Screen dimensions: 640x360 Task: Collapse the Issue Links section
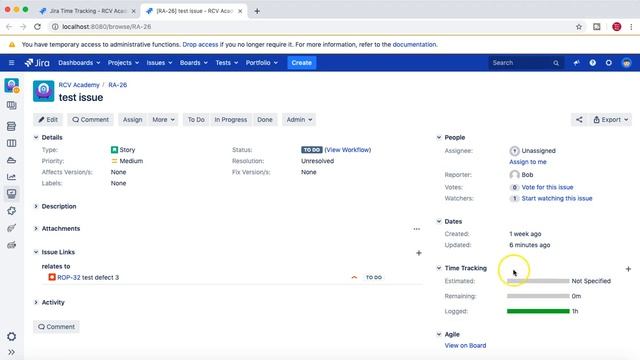coord(36,252)
